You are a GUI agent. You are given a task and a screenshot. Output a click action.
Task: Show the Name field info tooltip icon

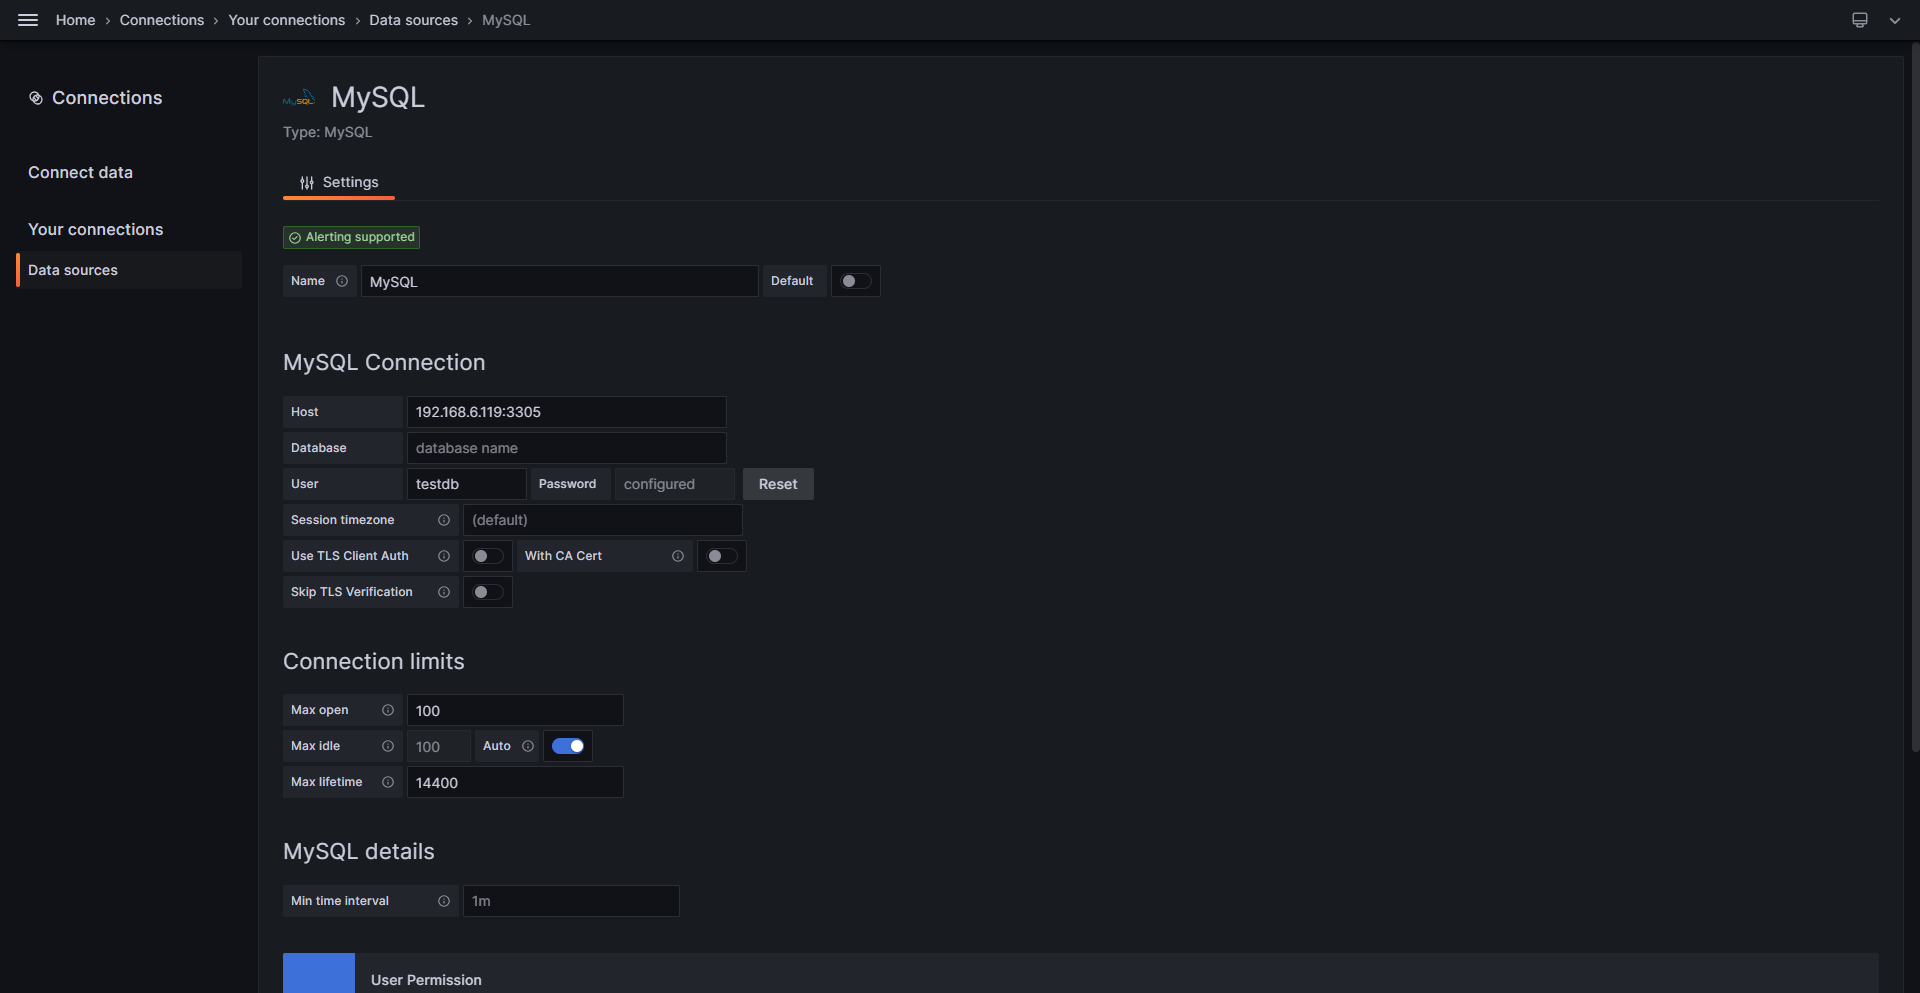click(342, 281)
